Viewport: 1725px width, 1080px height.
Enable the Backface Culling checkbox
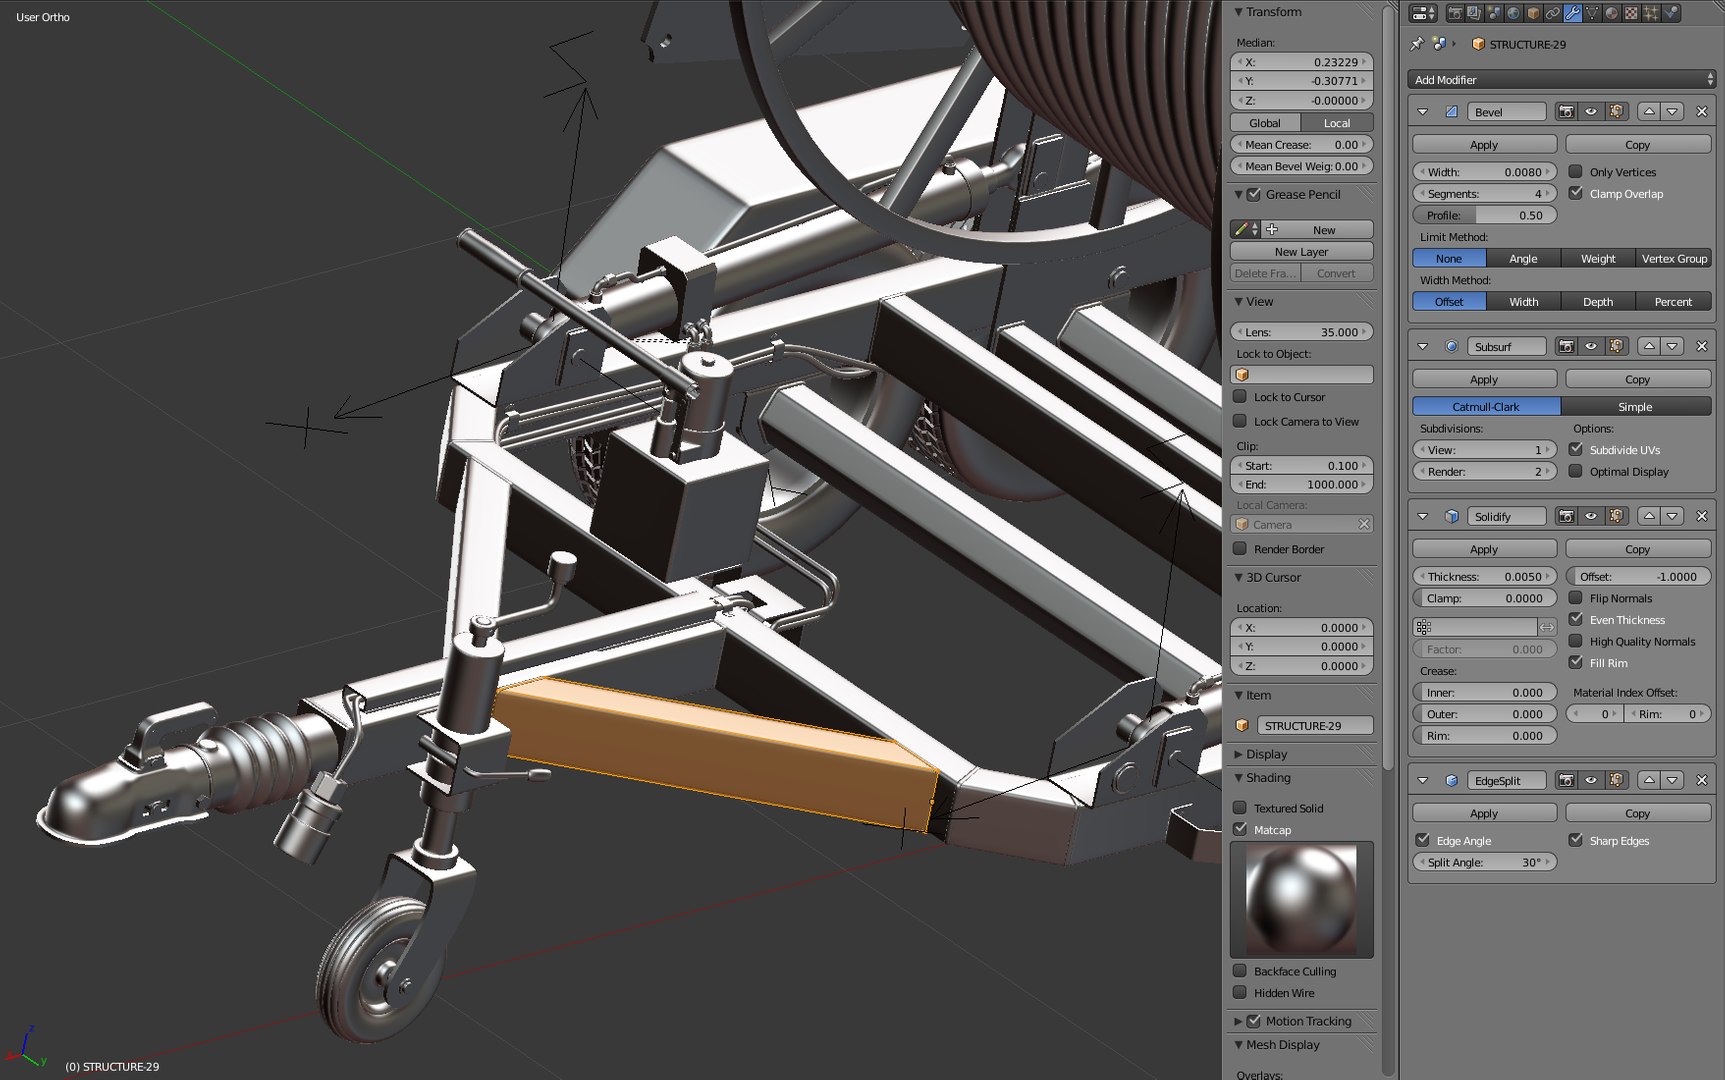[x=1240, y=971]
